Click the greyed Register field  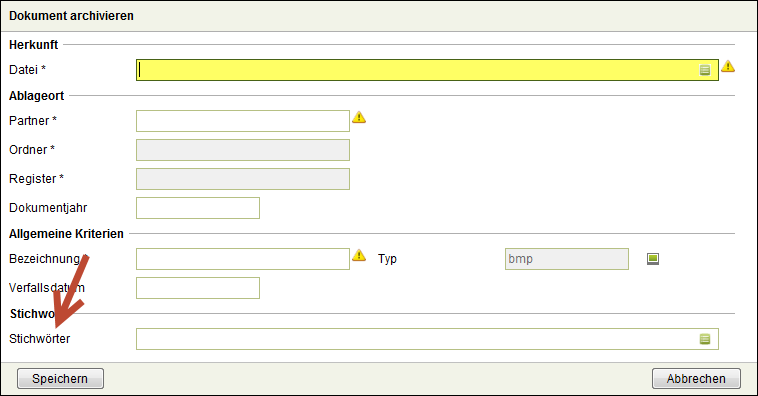(x=243, y=179)
